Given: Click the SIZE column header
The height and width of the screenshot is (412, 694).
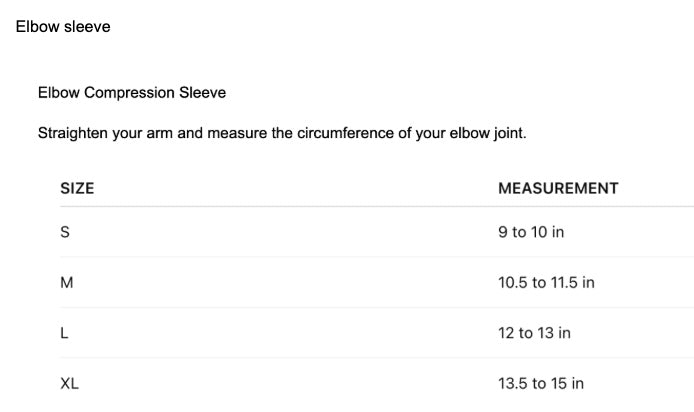Looking at the screenshot, I should coord(77,188).
